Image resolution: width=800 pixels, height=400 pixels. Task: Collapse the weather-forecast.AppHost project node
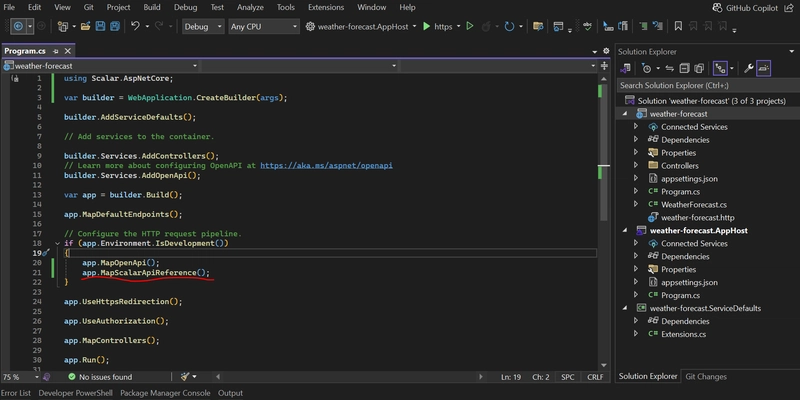625,231
